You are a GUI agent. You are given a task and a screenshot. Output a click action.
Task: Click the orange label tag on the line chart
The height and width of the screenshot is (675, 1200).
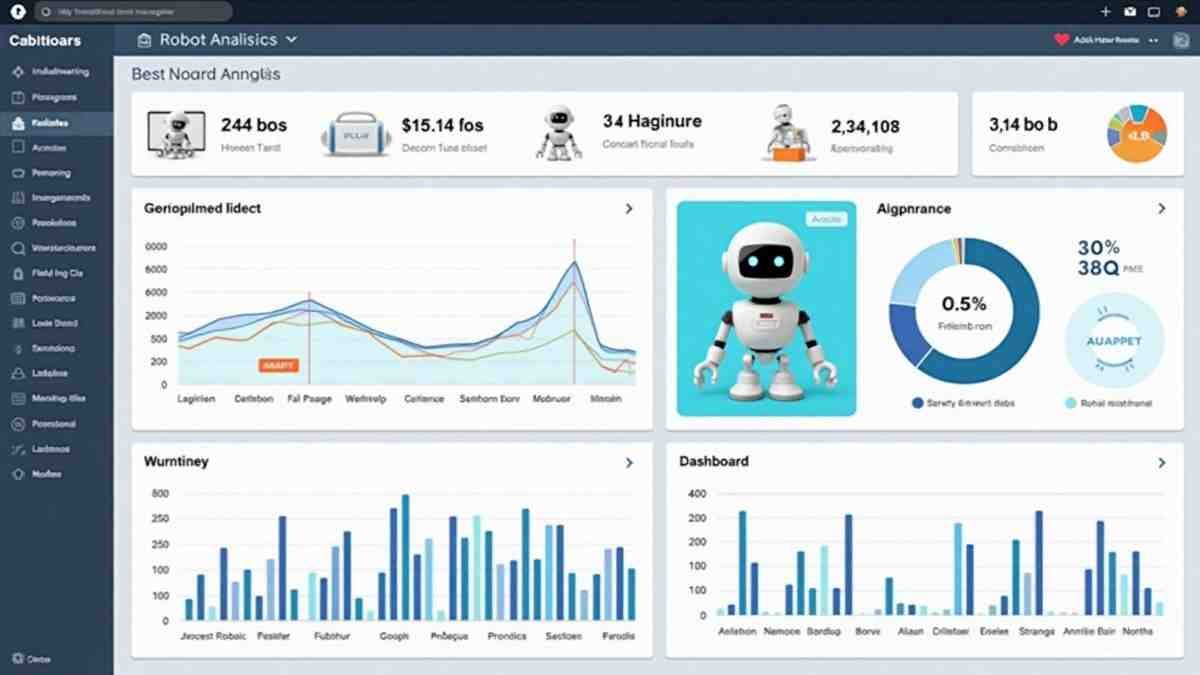click(277, 366)
